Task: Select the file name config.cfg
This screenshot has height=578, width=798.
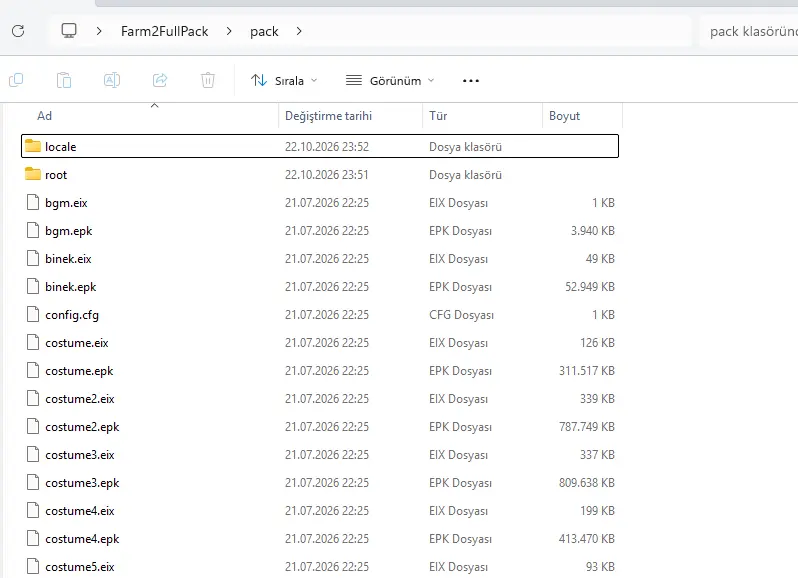Action: tap(72, 315)
